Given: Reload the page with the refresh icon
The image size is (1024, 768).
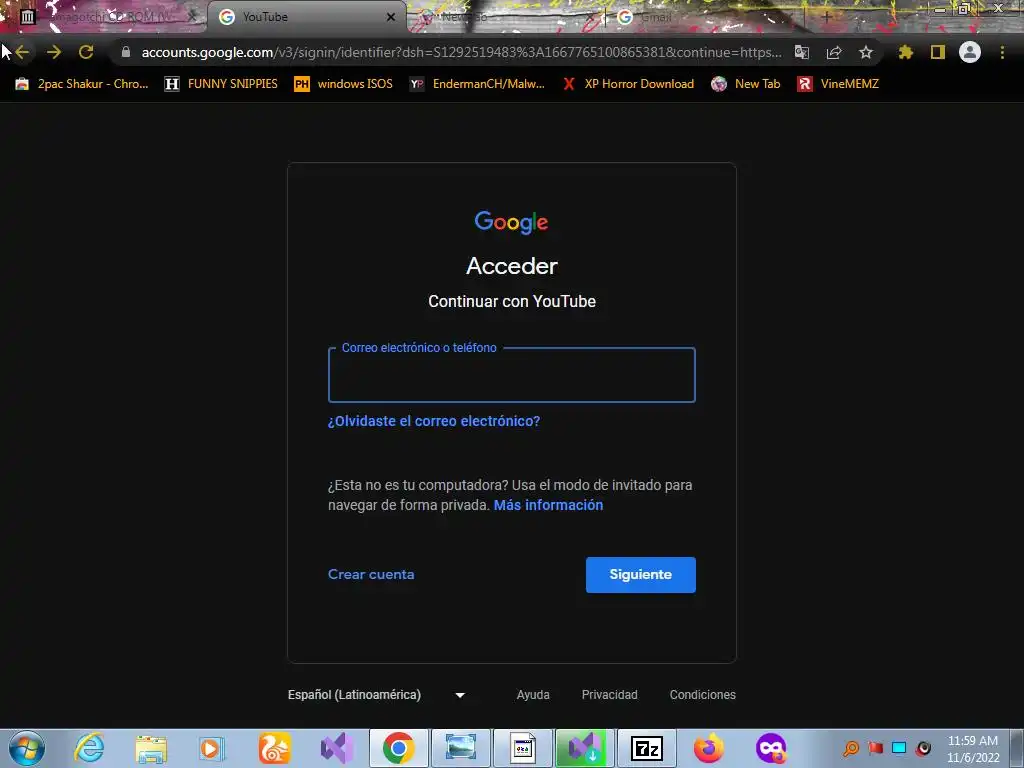Looking at the screenshot, I should click(x=86, y=52).
